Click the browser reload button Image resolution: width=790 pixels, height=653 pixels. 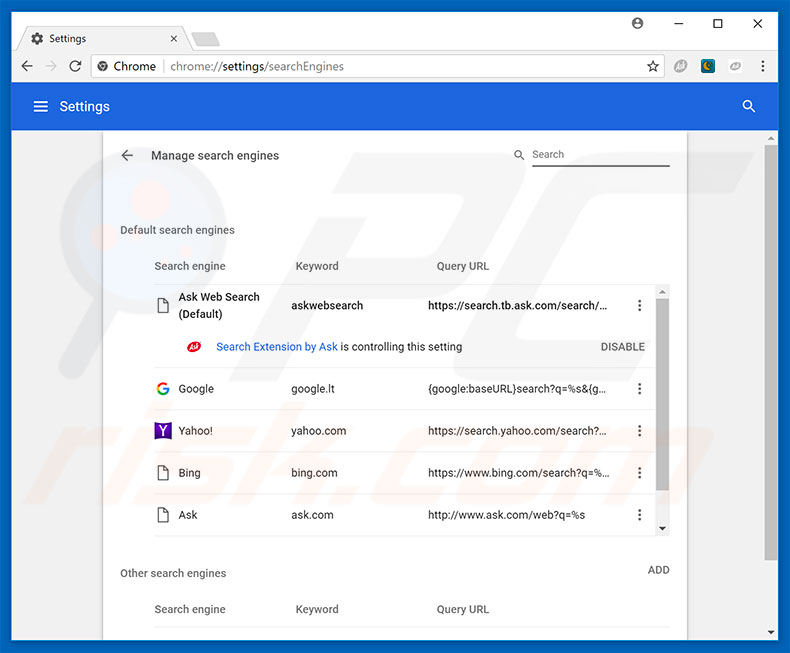coord(75,66)
